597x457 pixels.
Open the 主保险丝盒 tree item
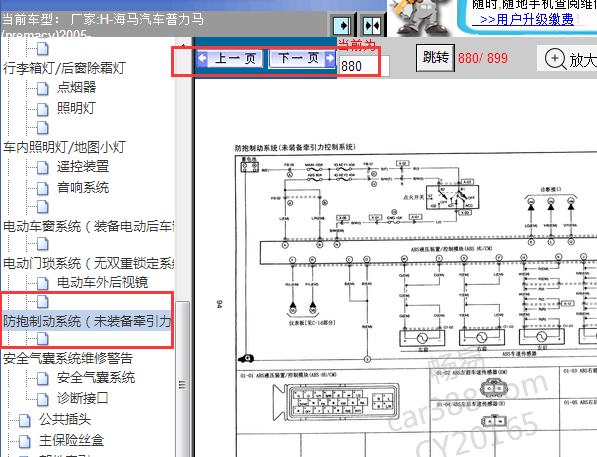click(x=71, y=440)
